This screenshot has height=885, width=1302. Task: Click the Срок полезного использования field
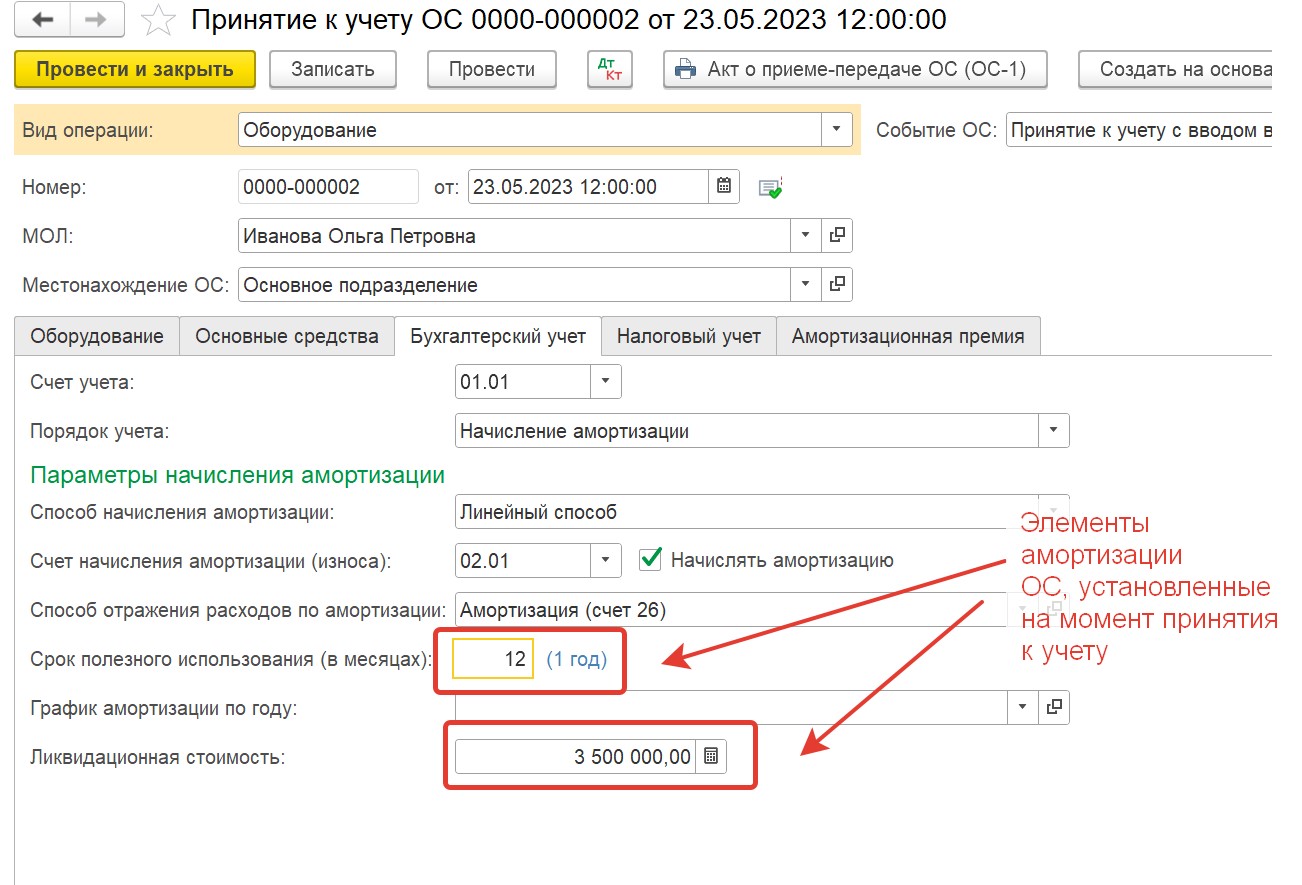(x=493, y=660)
